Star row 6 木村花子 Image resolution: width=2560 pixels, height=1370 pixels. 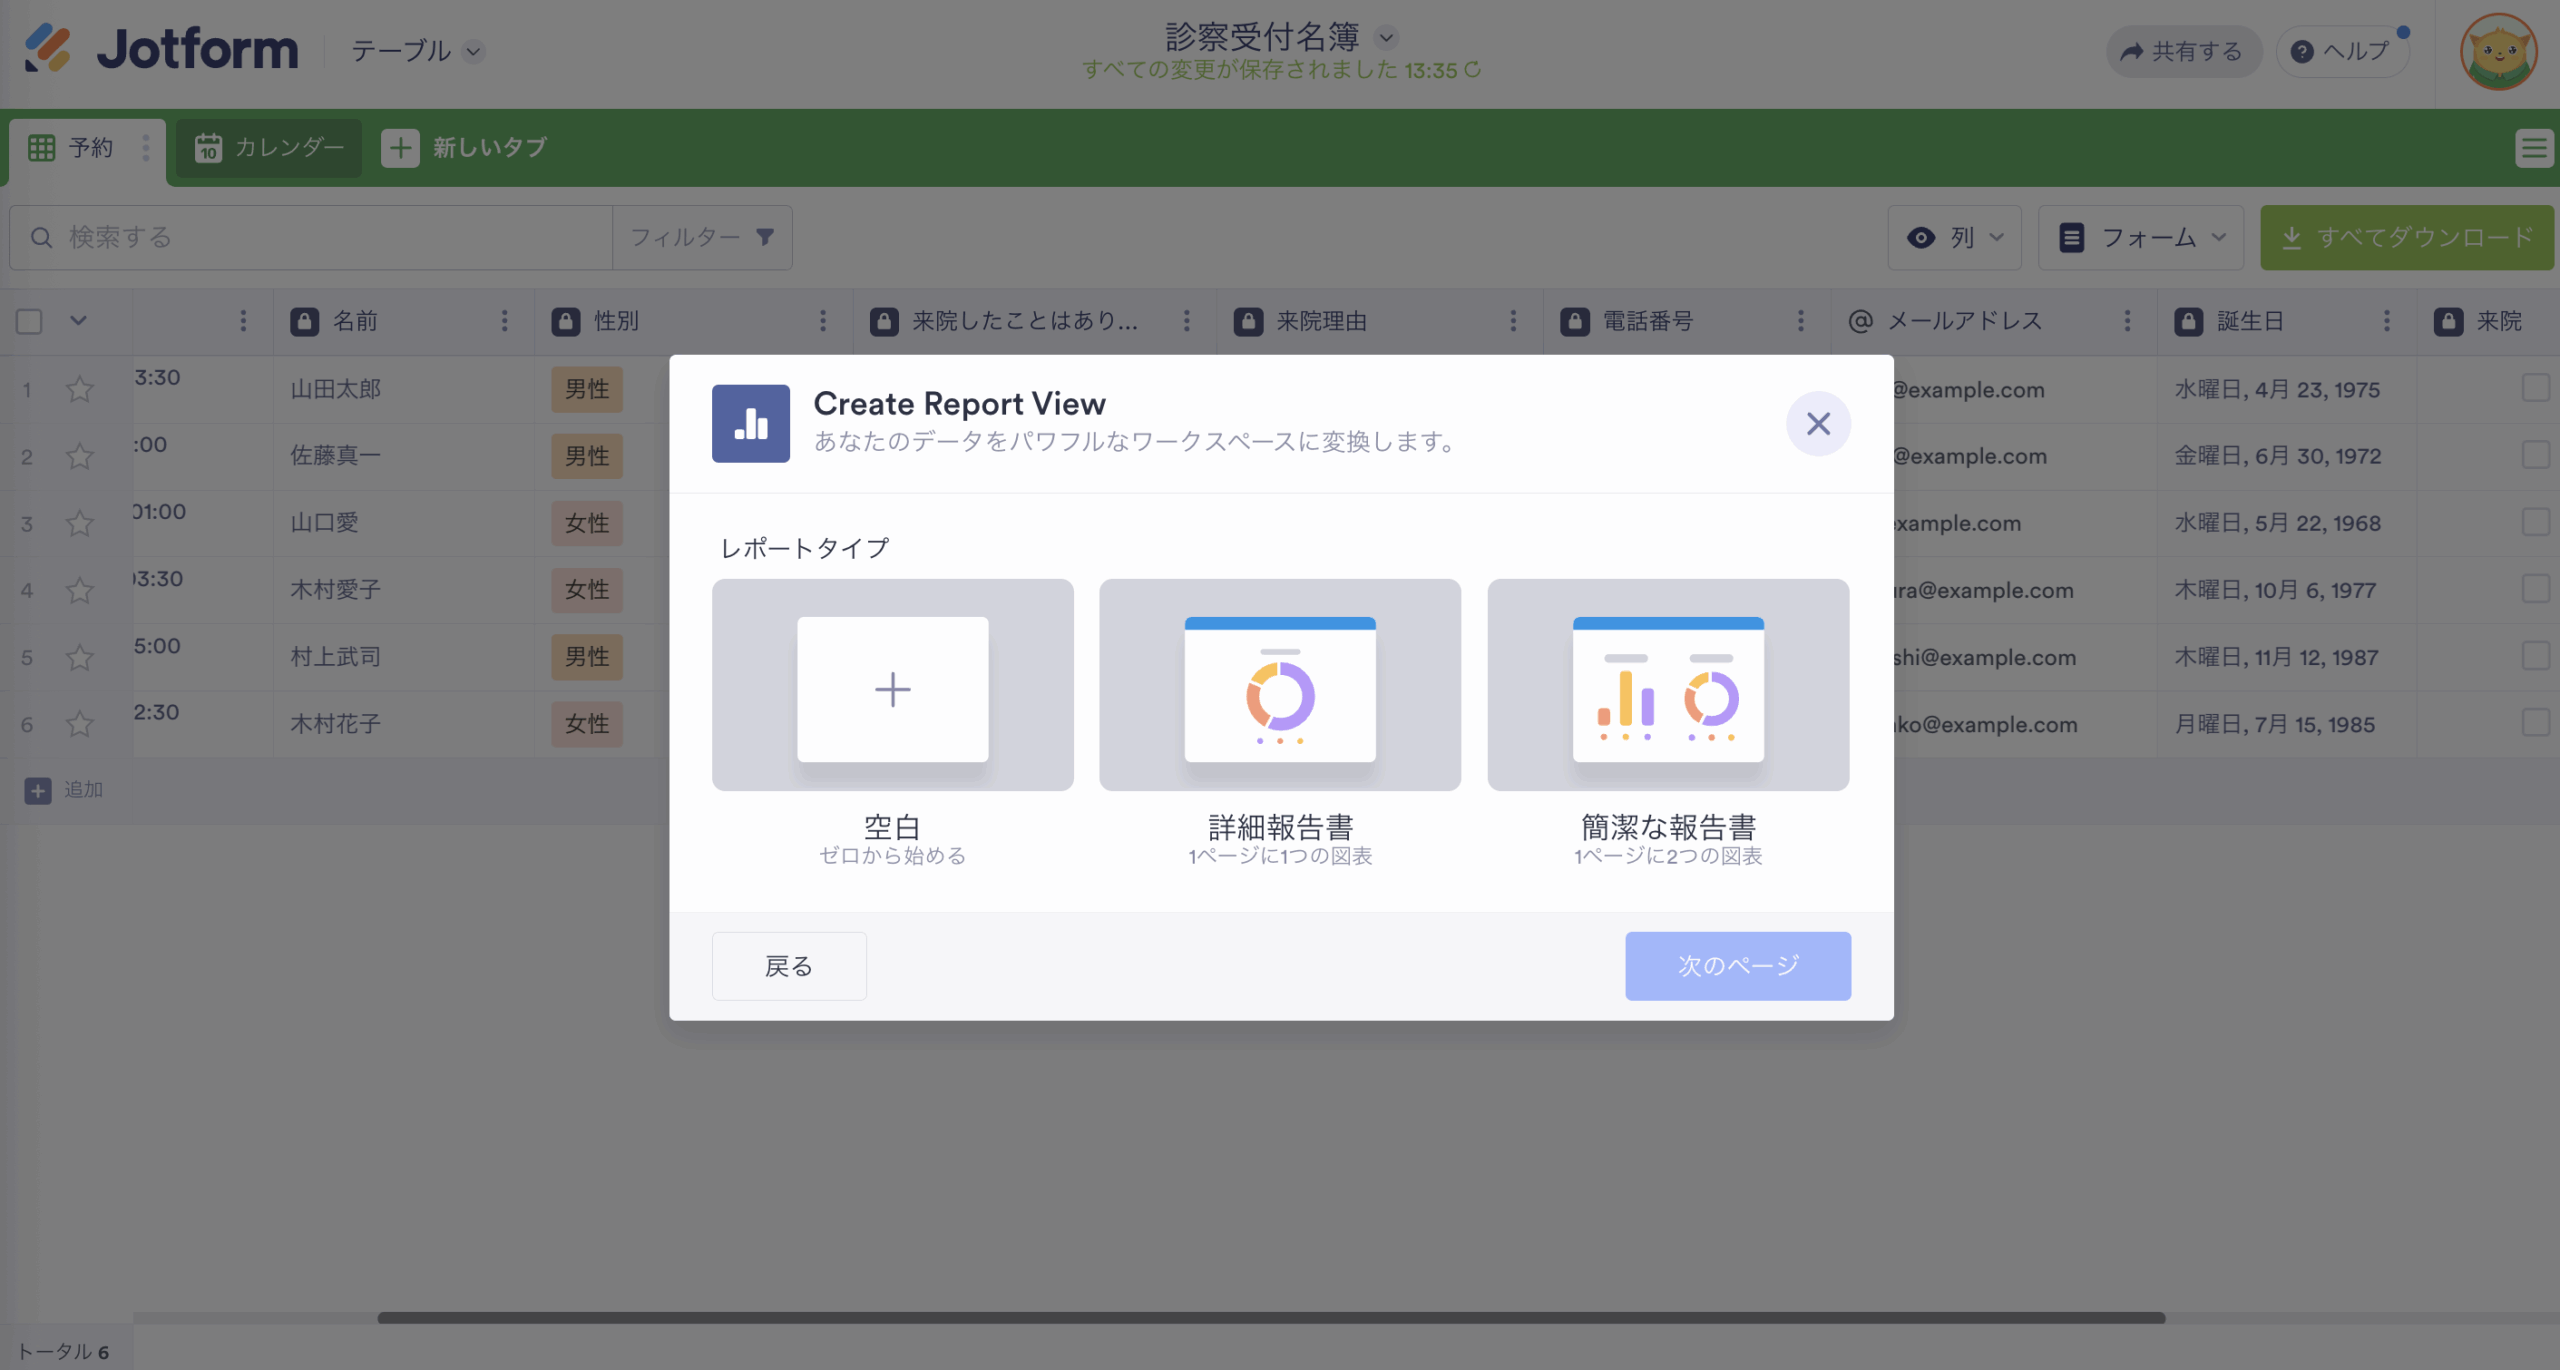(x=80, y=724)
